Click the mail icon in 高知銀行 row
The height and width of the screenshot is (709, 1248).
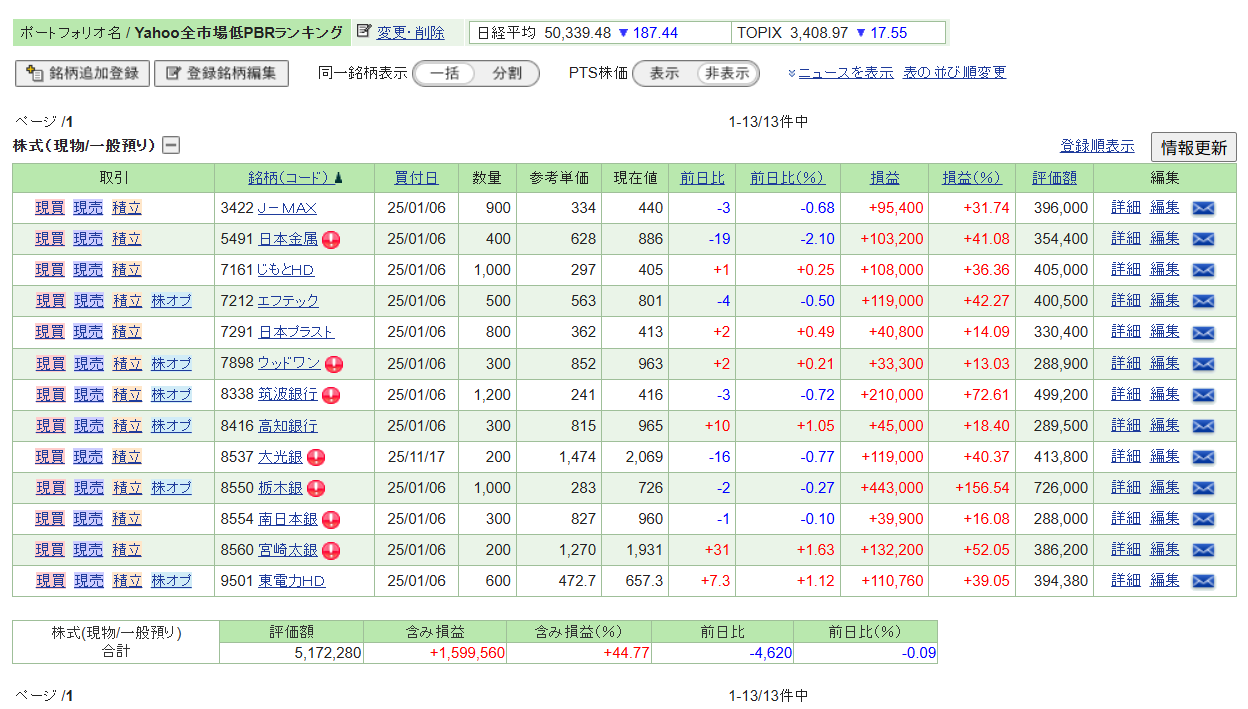[x=1203, y=426]
